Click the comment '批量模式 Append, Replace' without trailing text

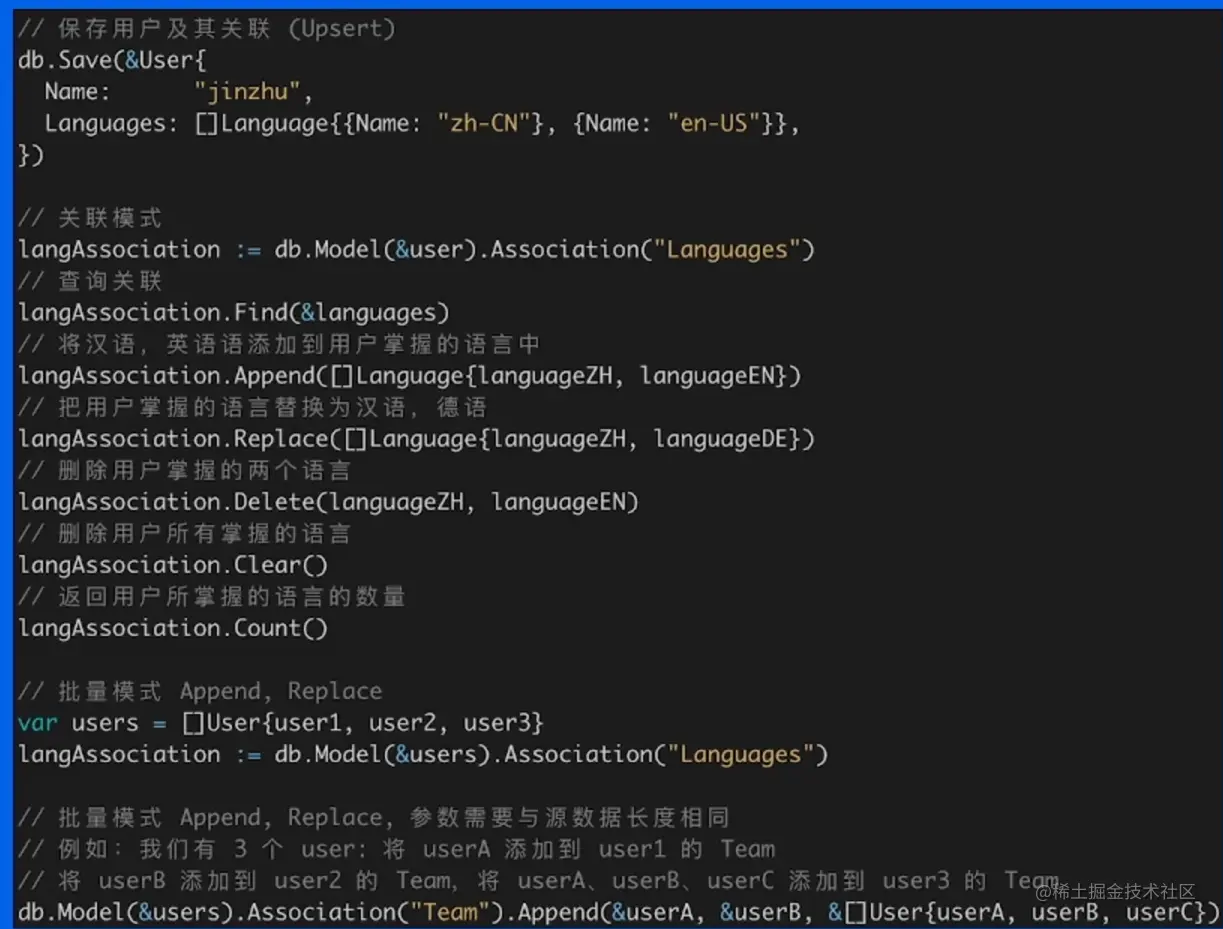tap(200, 691)
